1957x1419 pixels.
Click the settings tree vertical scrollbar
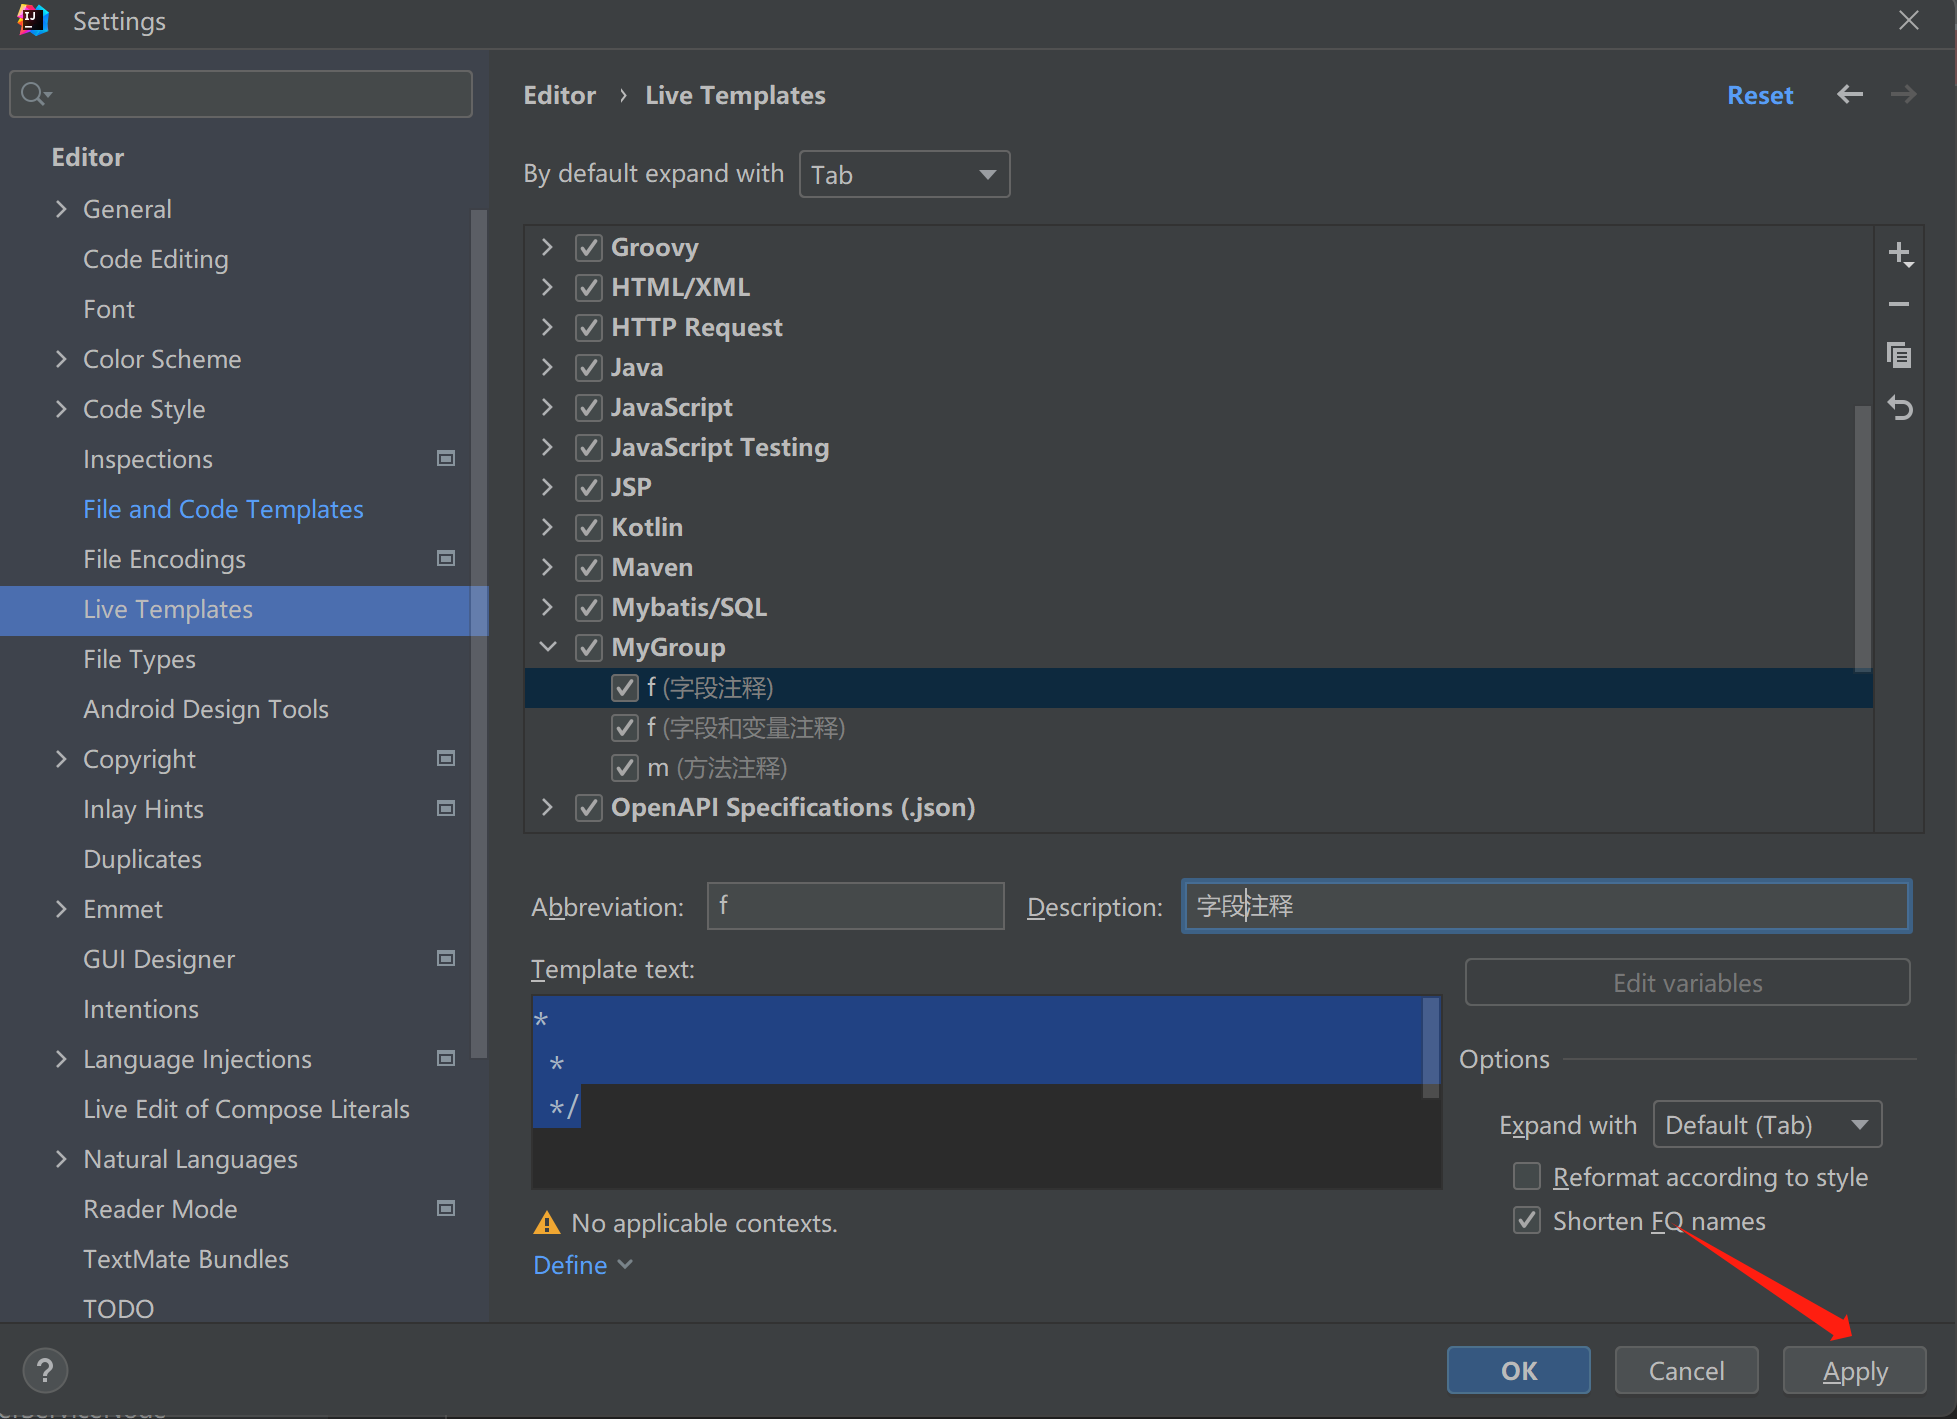pyautogui.click(x=478, y=633)
